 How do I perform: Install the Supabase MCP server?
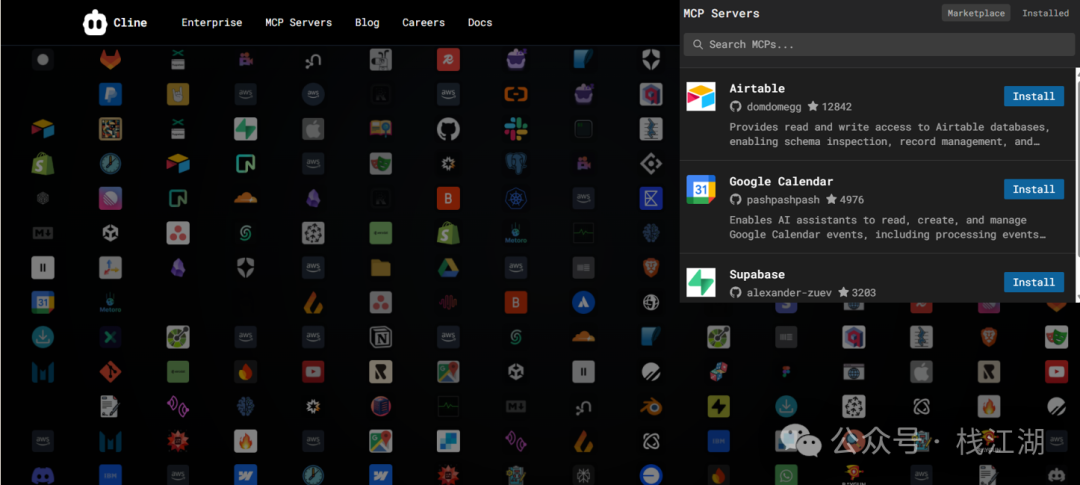point(1034,282)
